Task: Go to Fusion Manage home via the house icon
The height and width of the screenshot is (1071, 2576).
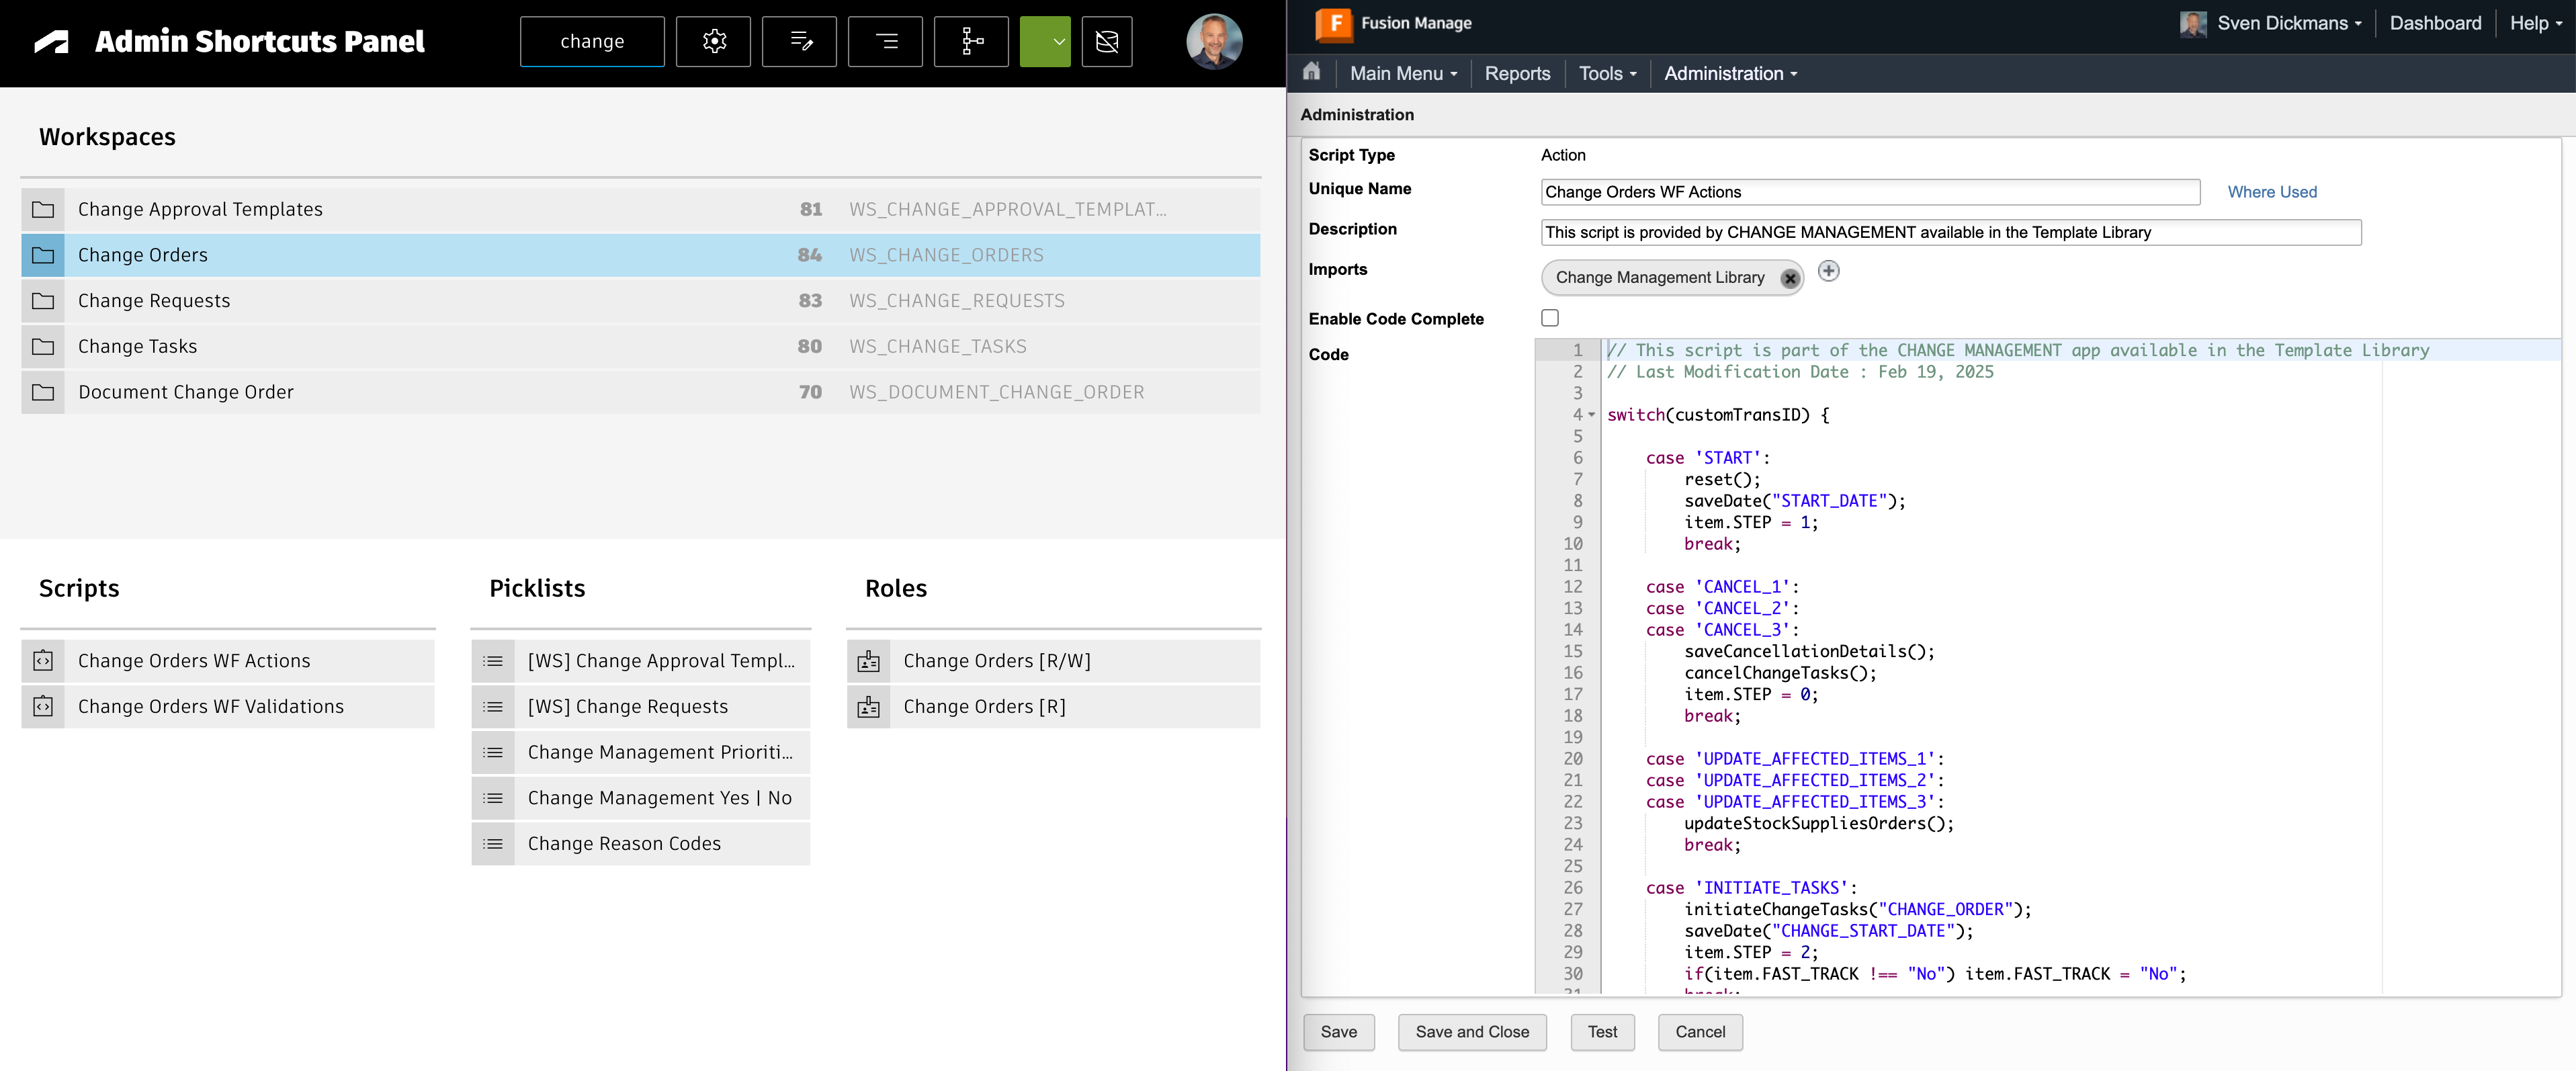Action: coord(1311,72)
